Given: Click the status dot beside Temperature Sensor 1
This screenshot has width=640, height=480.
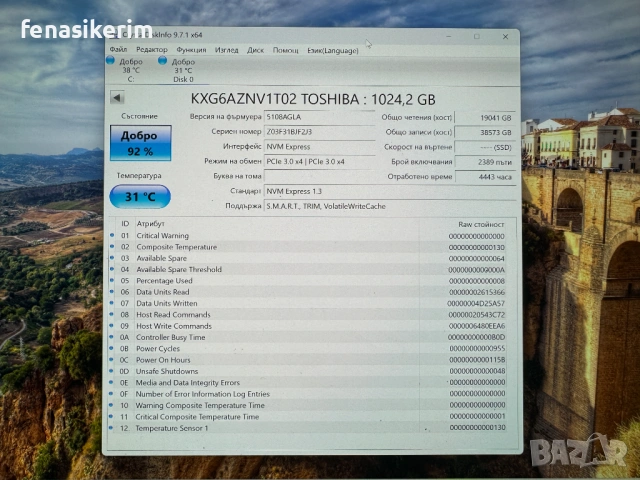Looking at the screenshot, I should click(111, 427).
